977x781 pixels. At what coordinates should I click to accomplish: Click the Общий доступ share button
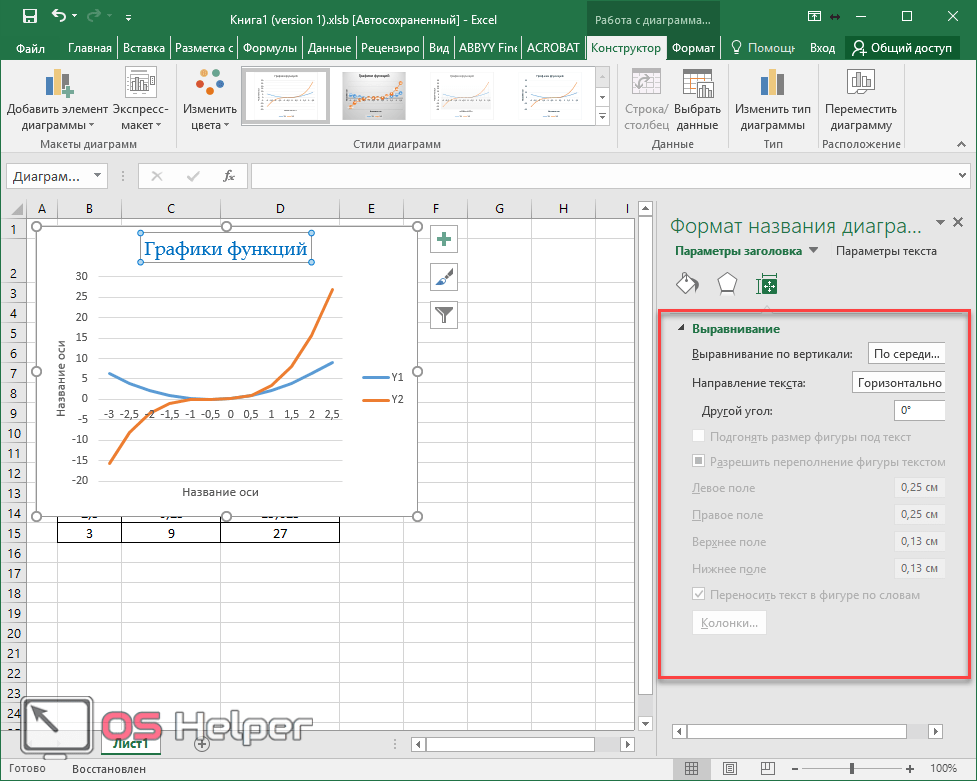[901, 48]
